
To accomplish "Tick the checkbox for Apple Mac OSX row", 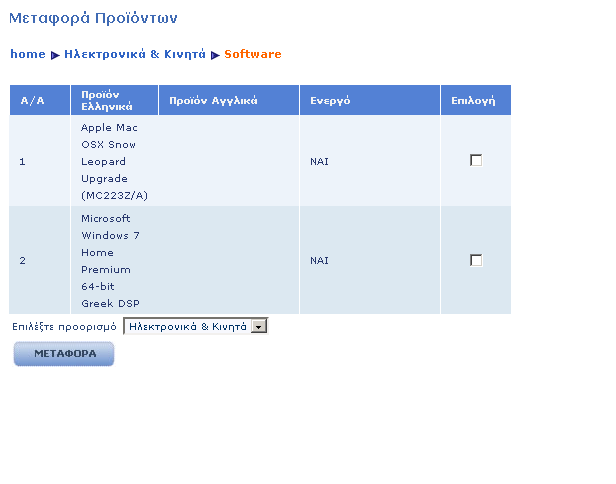I will click(476, 160).
